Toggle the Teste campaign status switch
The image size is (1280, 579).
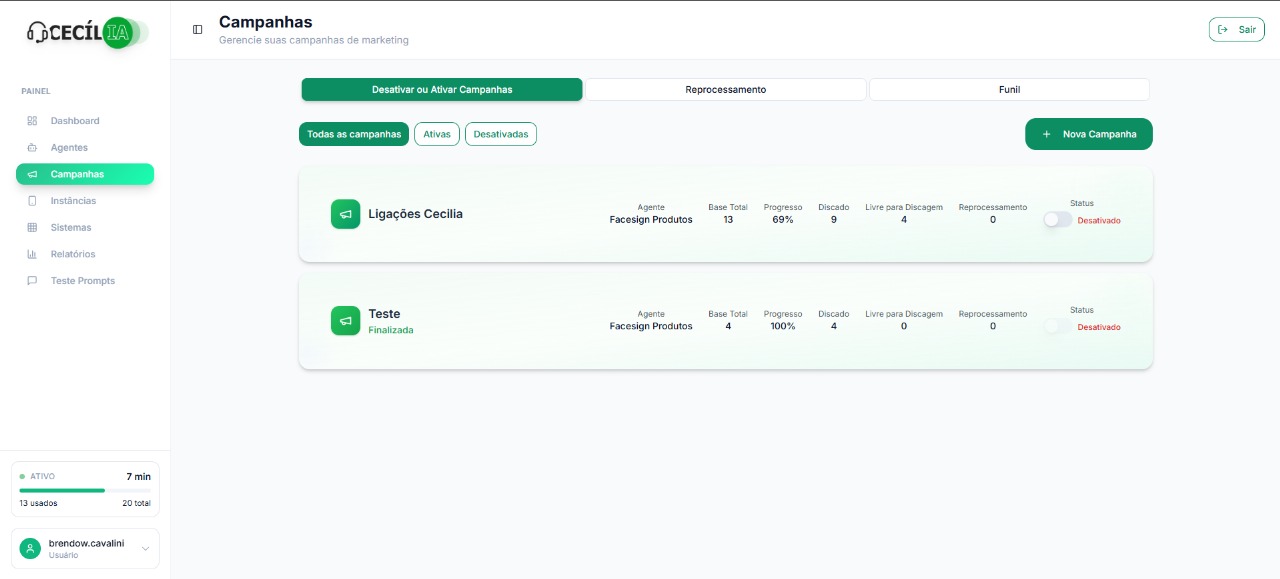(x=1057, y=326)
